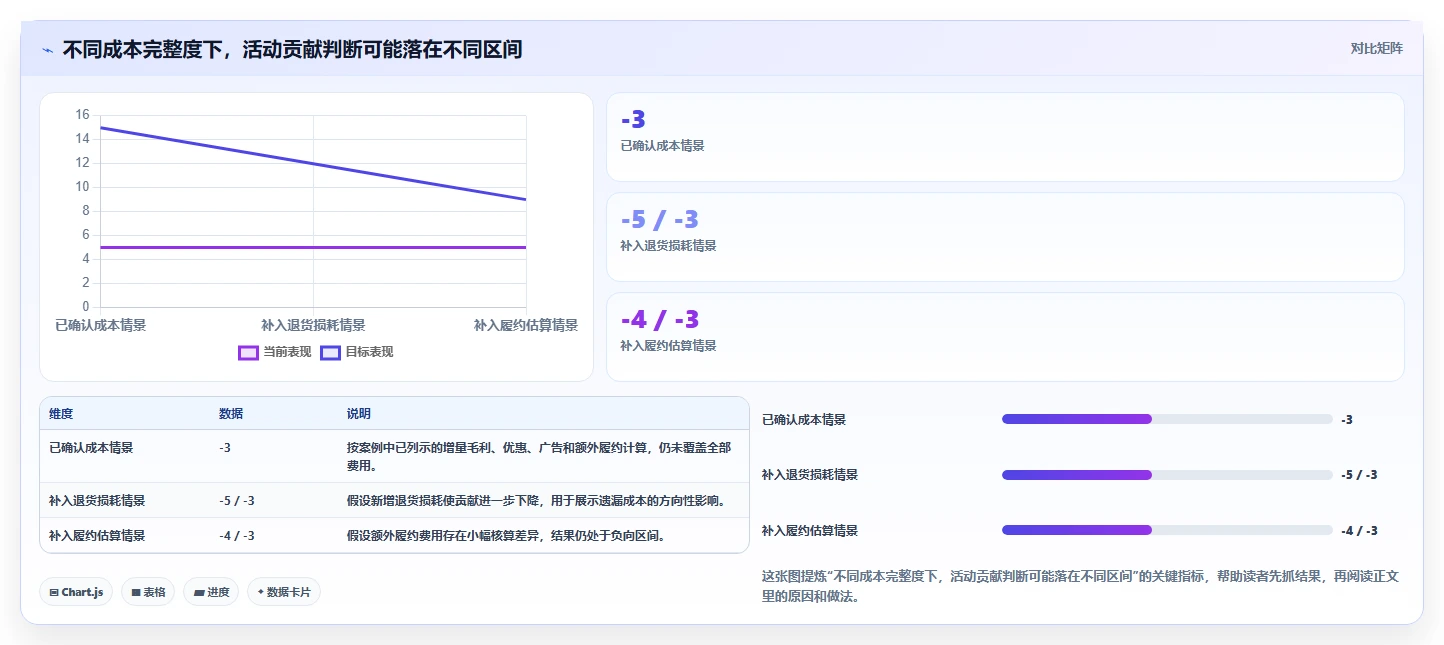The height and width of the screenshot is (645, 1444).
Task: Click the -5 / -3 value right of the progress bar
Action: point(1359,475)
